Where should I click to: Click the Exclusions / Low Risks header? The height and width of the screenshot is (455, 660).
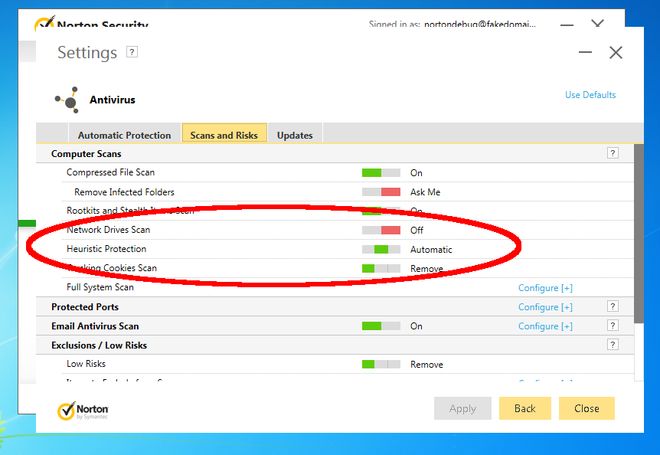pyautogui.click(x=99, y=345)
